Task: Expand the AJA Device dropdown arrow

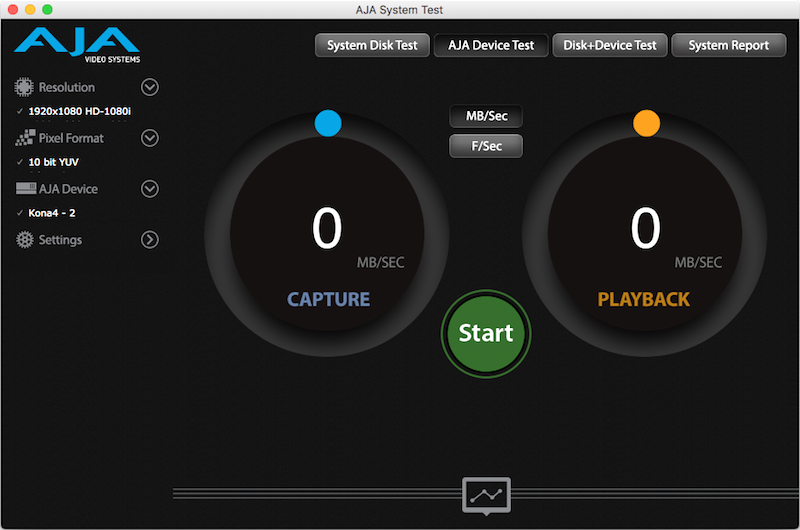Action: [150, 189]
